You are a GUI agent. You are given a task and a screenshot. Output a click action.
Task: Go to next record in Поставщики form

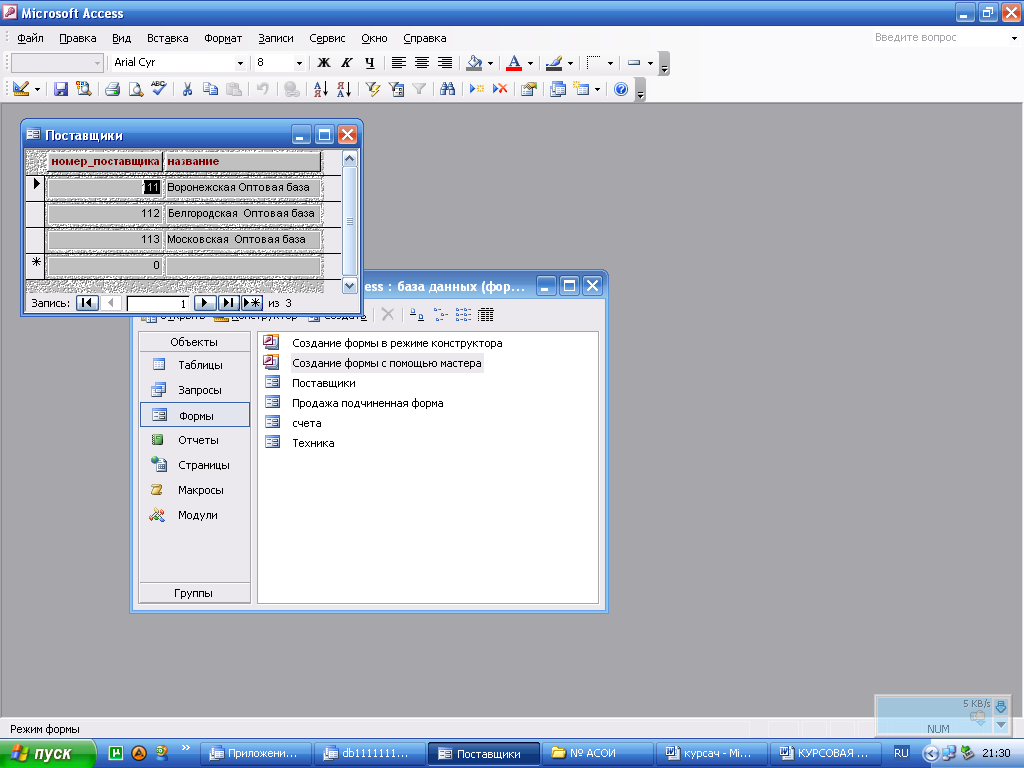click(204, 303)
